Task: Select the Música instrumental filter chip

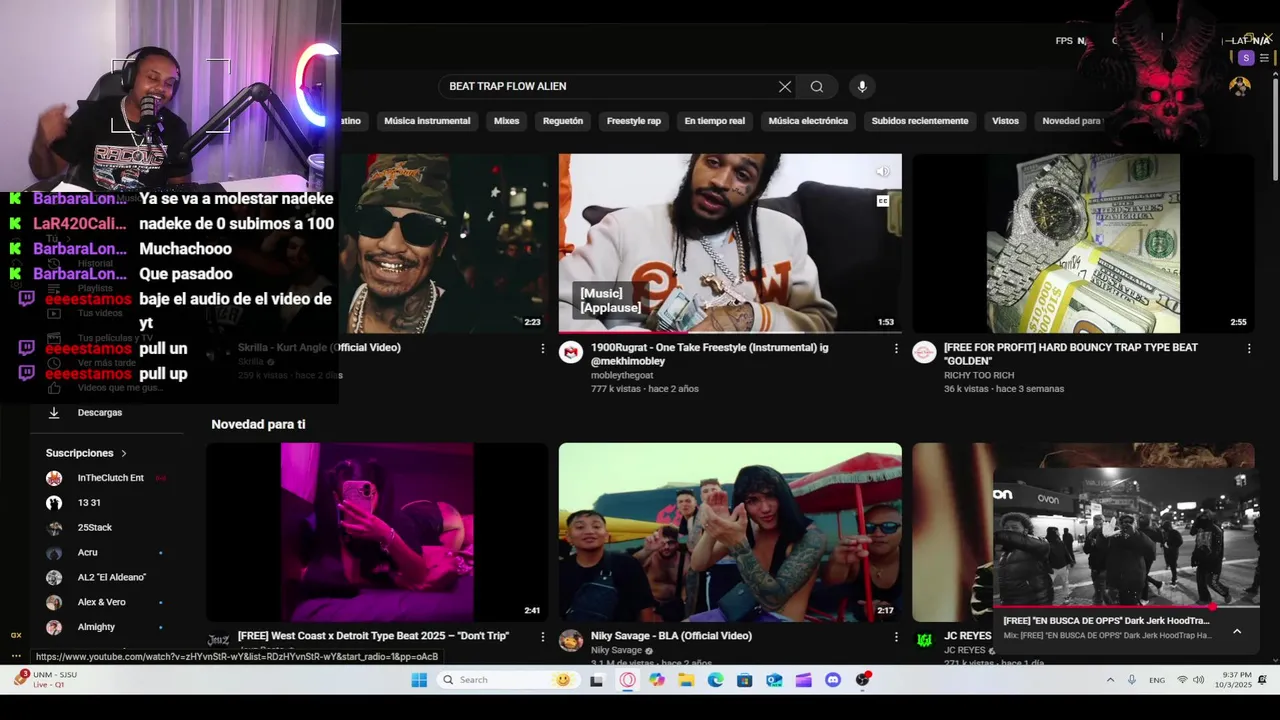Action: (x=427, y=121)
